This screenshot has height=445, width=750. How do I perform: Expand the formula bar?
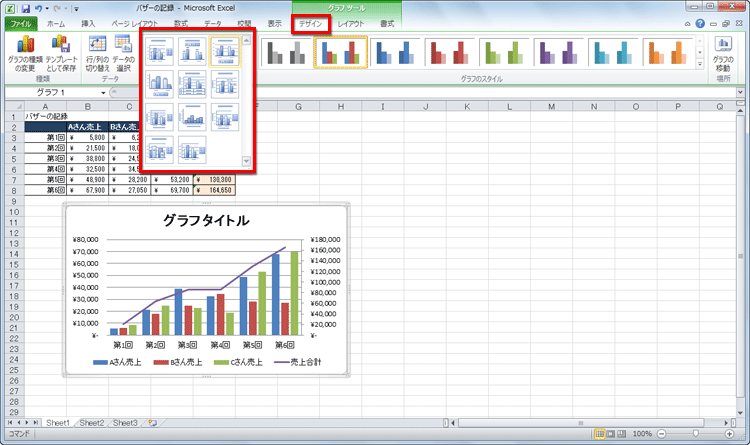coord(741,92)
